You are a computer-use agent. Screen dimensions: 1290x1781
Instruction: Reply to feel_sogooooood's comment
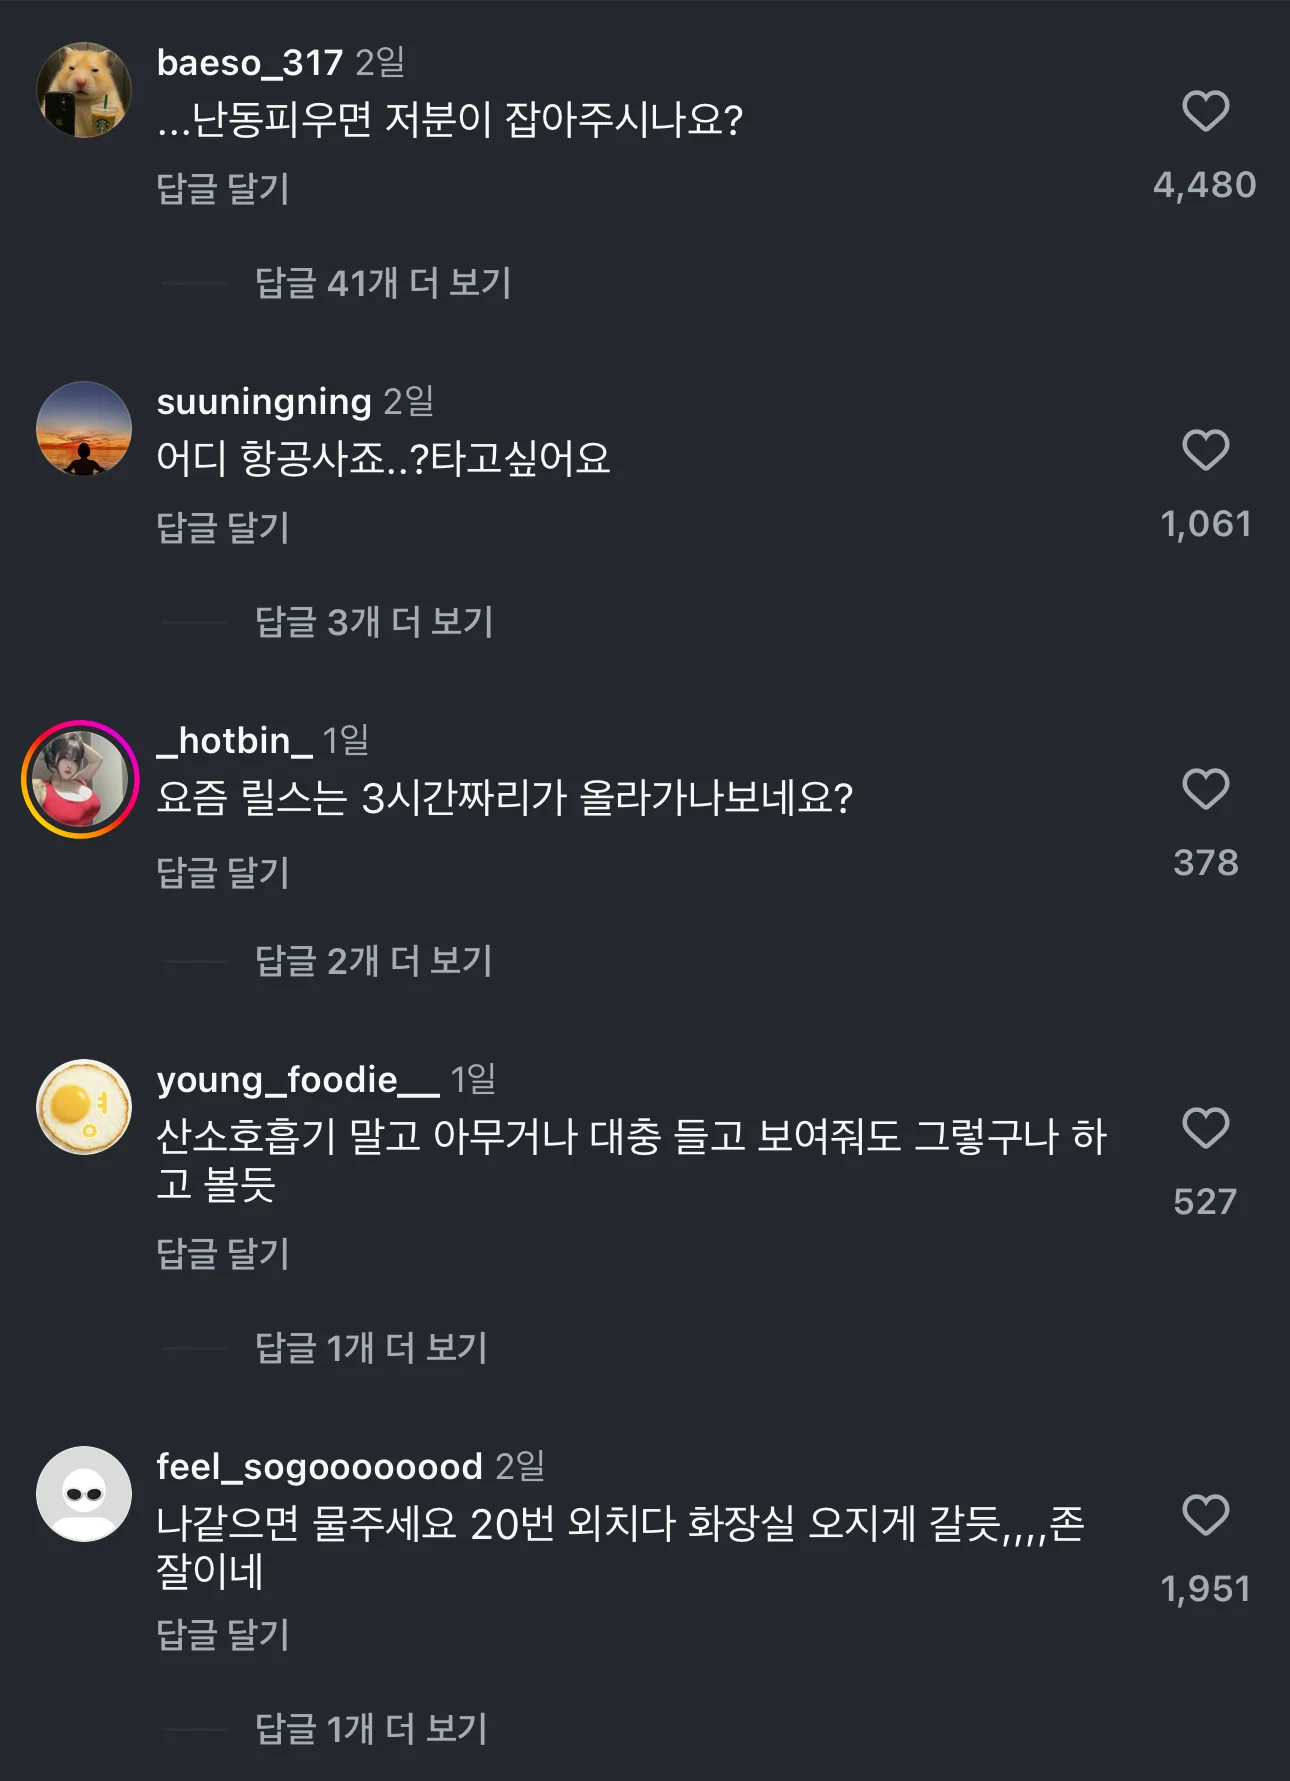point(223,1635)
